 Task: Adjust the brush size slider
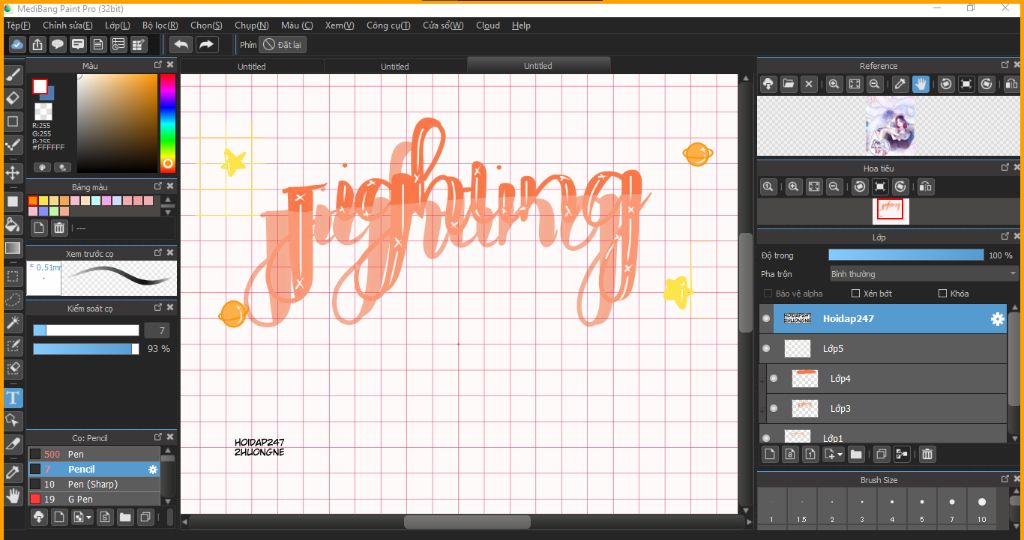pos(86,330)
